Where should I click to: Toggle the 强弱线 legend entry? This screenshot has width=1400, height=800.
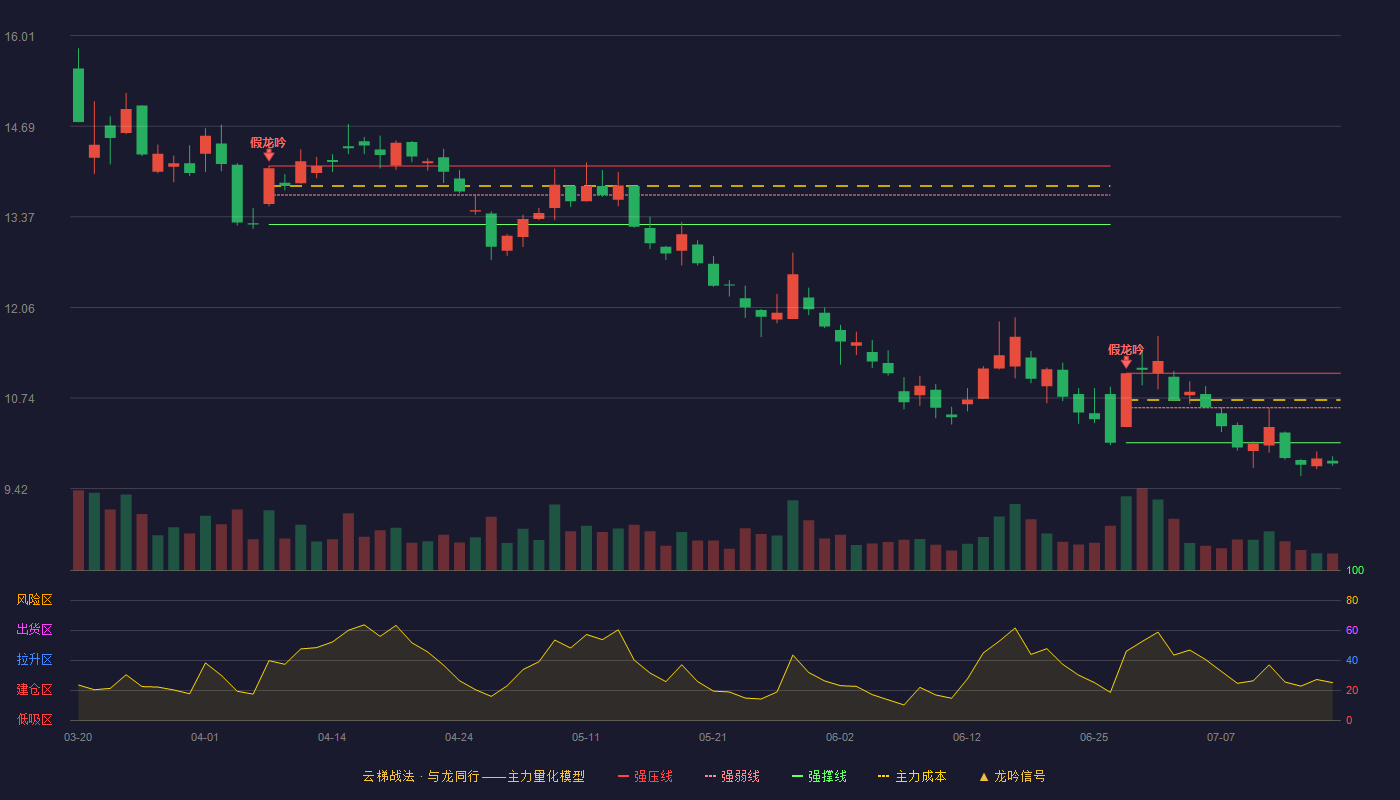coord(732,776)
